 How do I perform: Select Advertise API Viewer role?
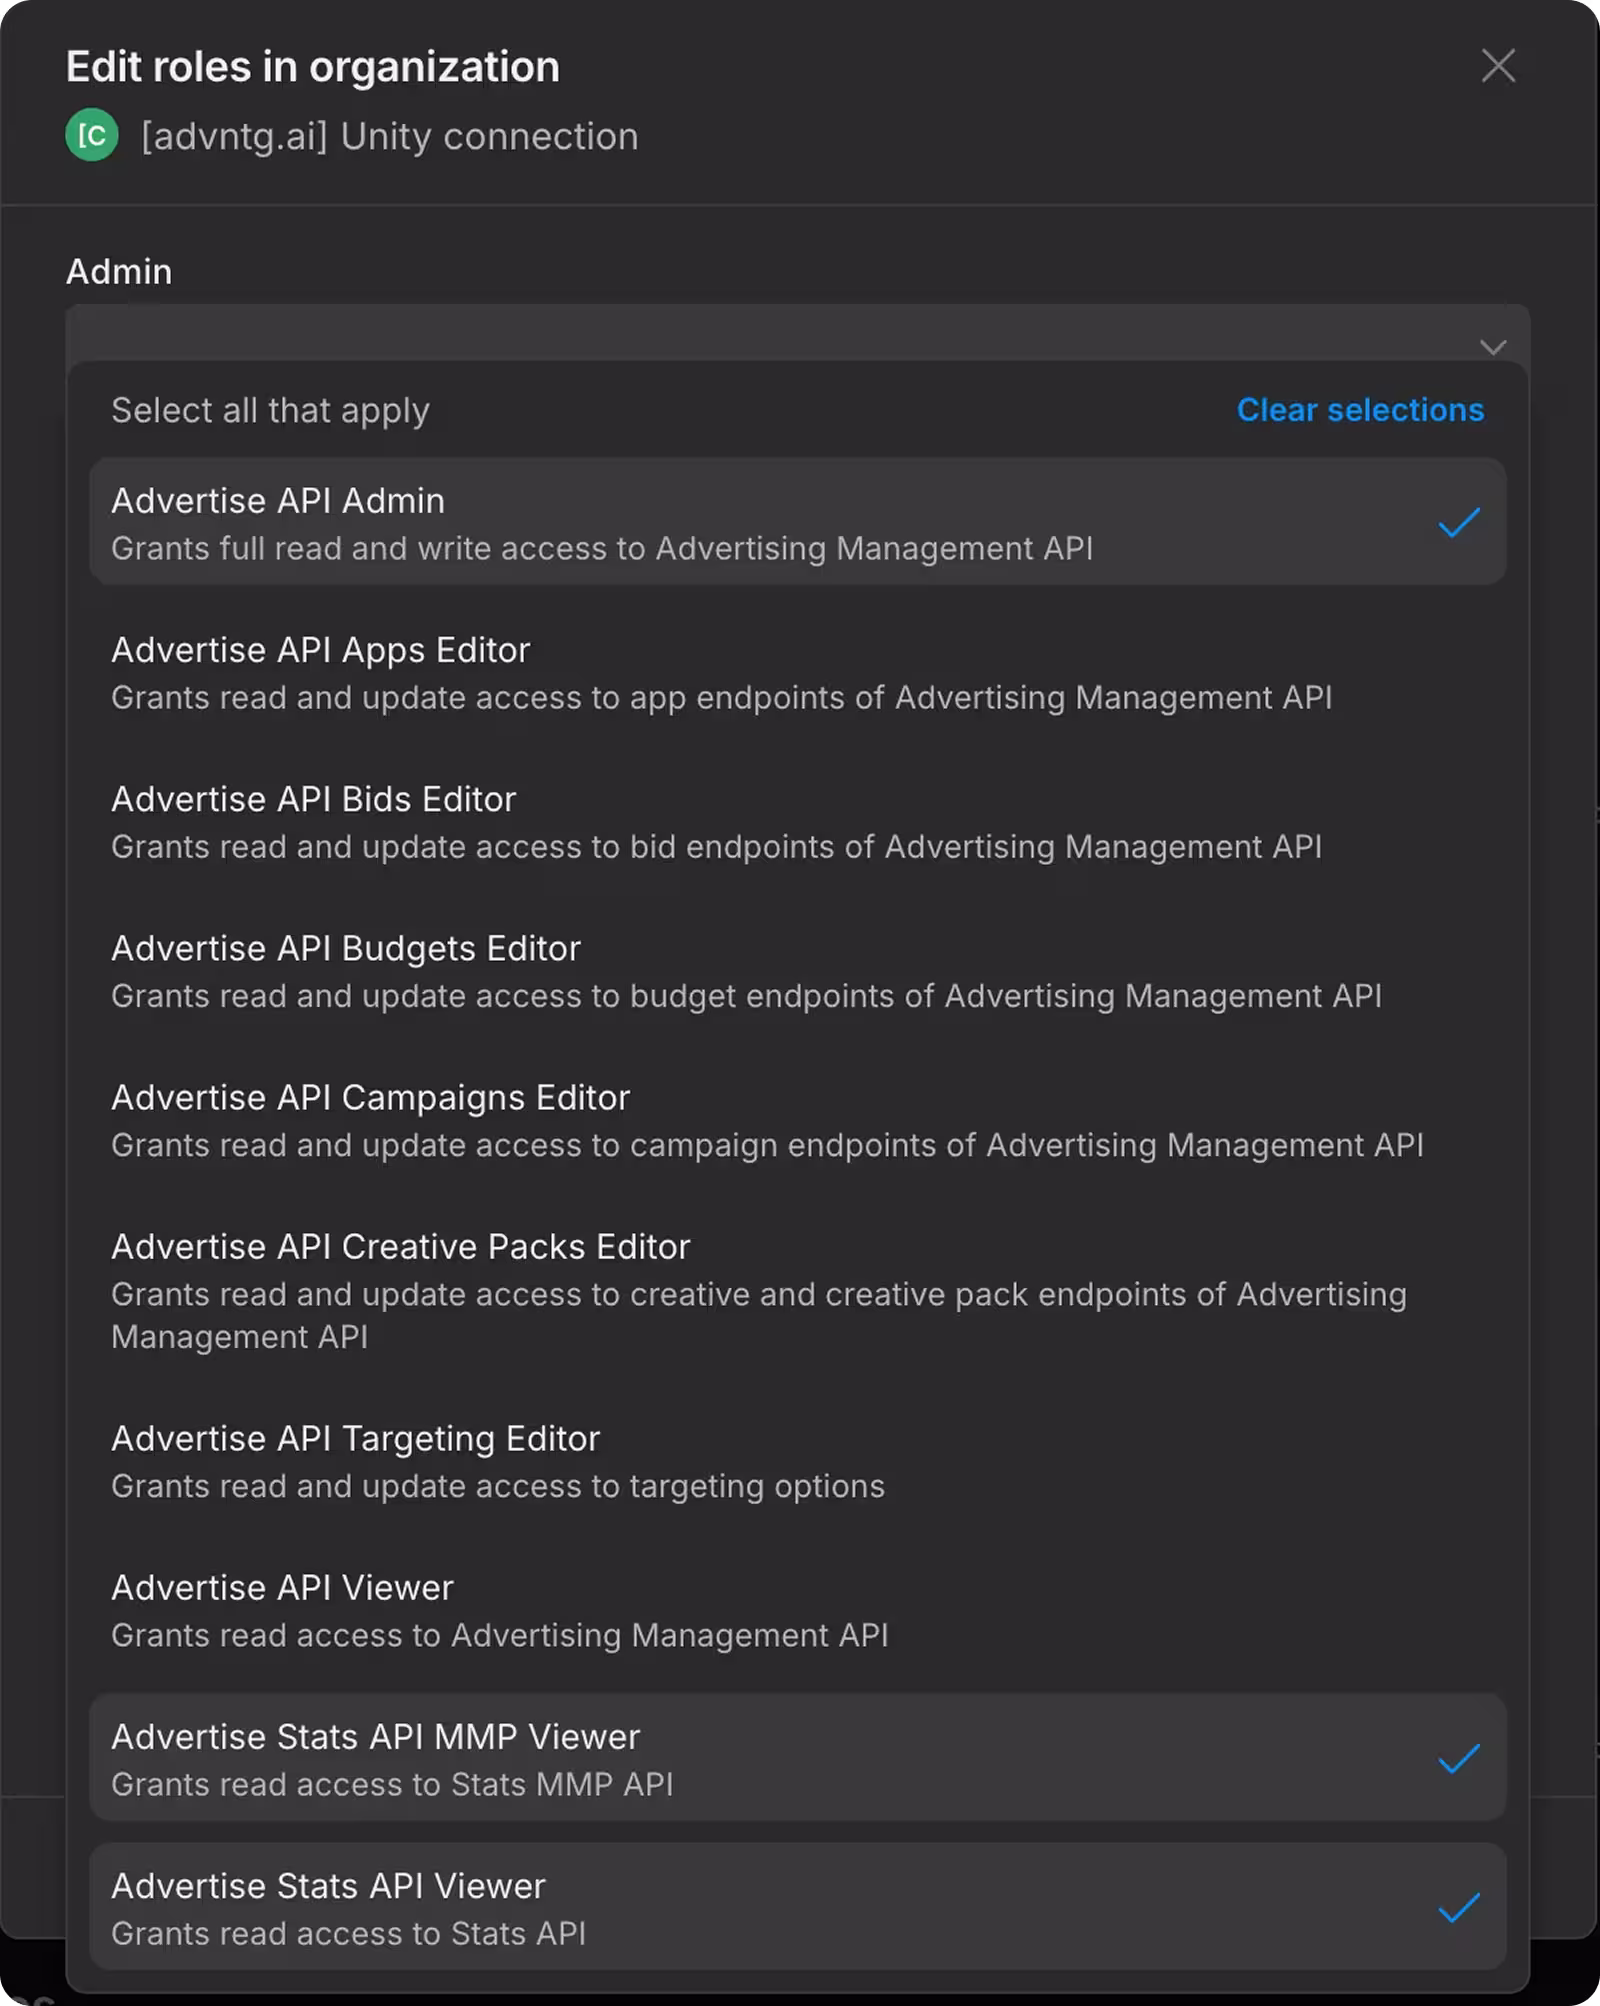798,1610
